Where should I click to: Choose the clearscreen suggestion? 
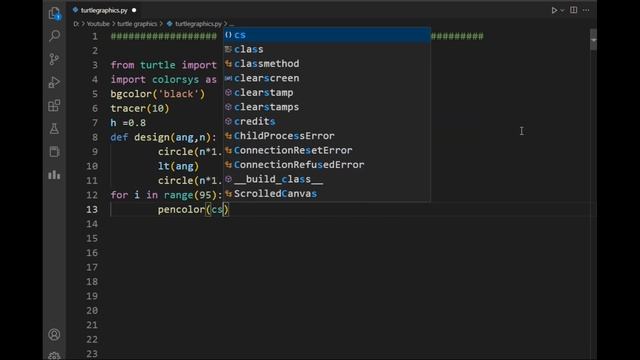tap(327, 78)
